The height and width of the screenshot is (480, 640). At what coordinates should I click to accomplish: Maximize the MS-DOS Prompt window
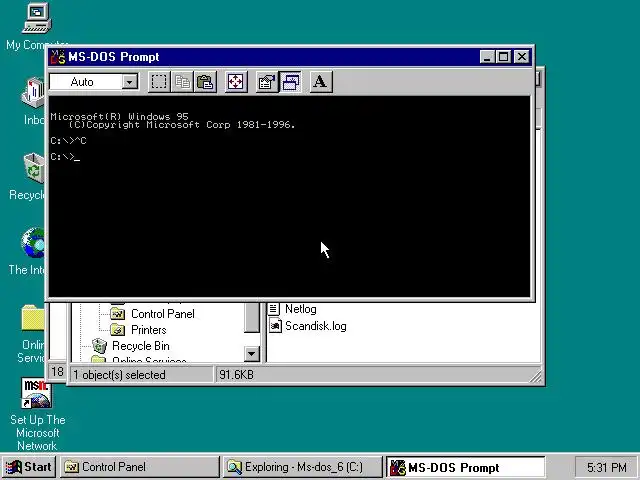pos(503,57)
